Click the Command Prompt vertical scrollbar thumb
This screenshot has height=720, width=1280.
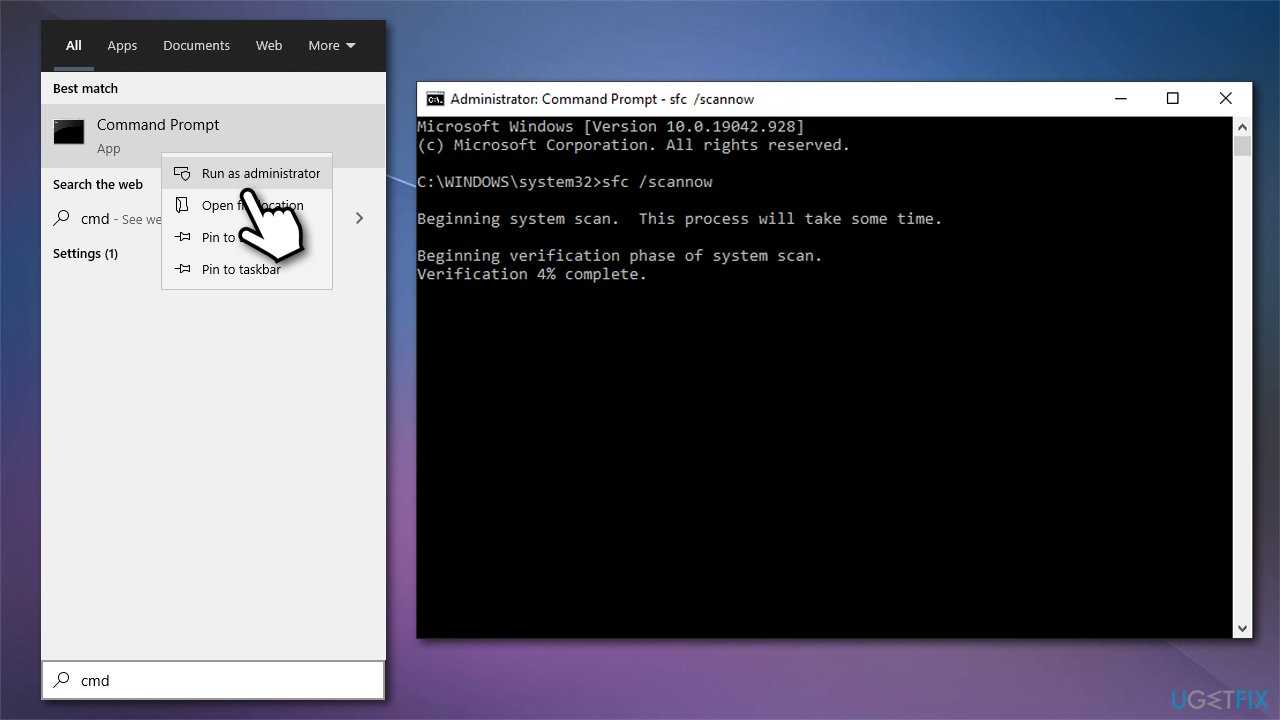coord(1242,146)
